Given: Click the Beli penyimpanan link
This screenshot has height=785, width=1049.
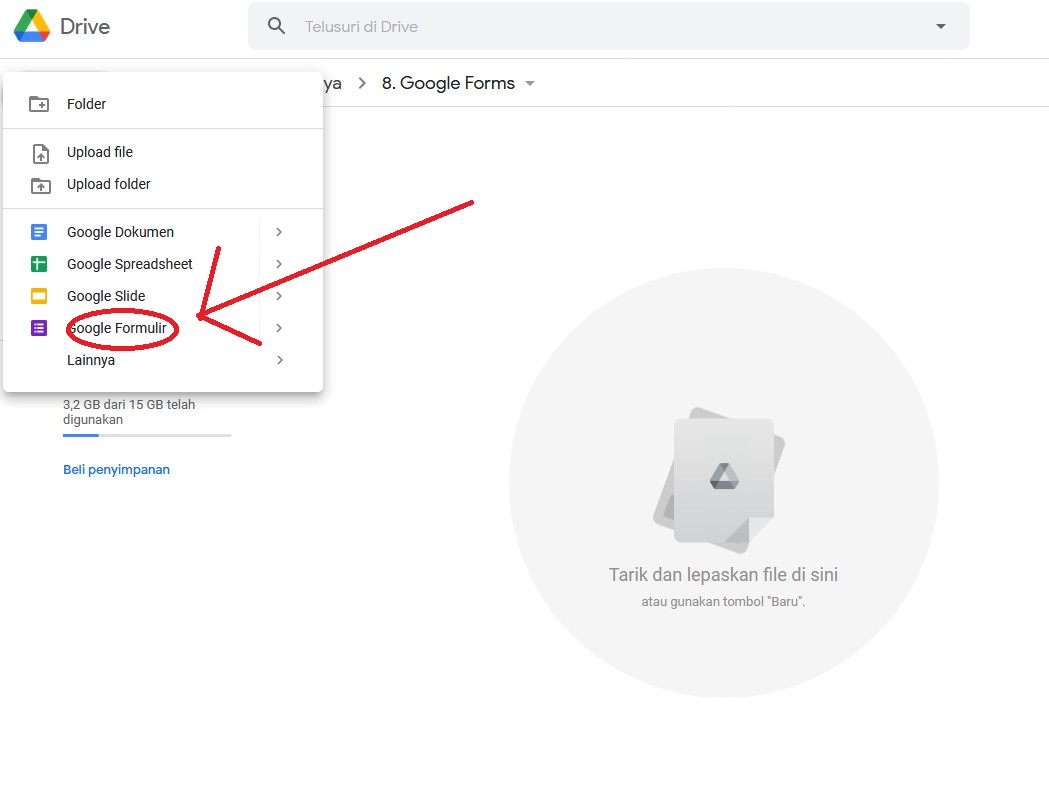Looking at the screenshot, I should pyautogui.click(x=116, y=469).
